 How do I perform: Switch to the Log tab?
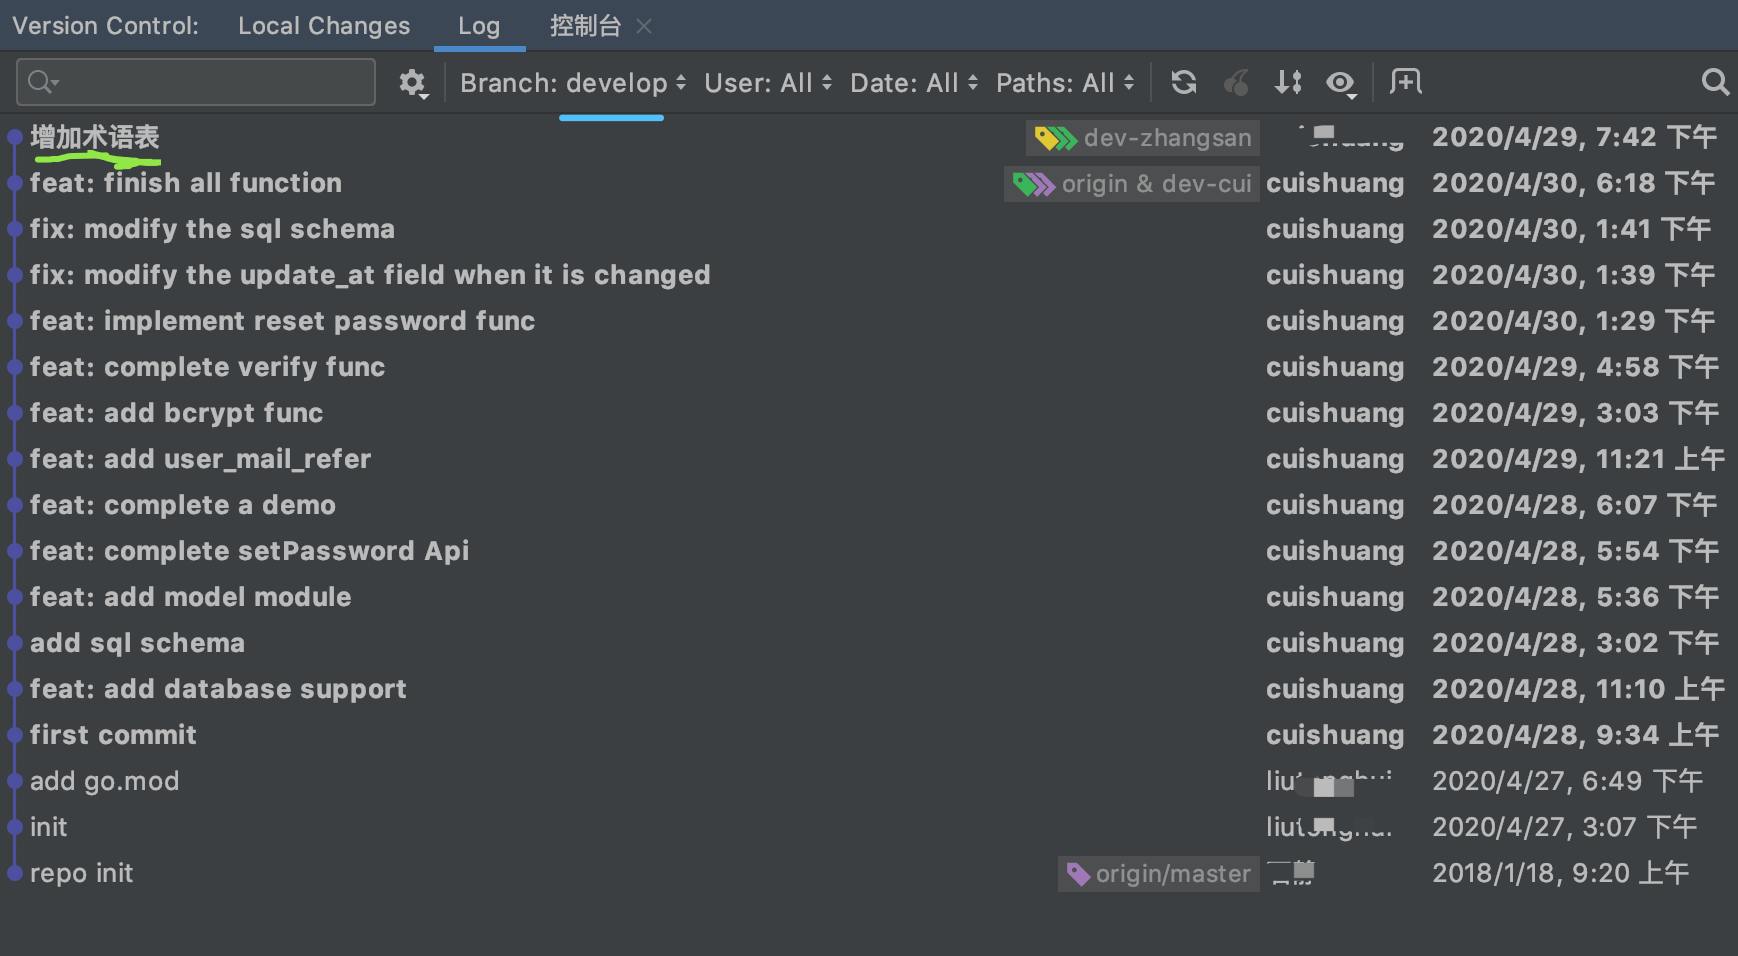pos(479,26)
